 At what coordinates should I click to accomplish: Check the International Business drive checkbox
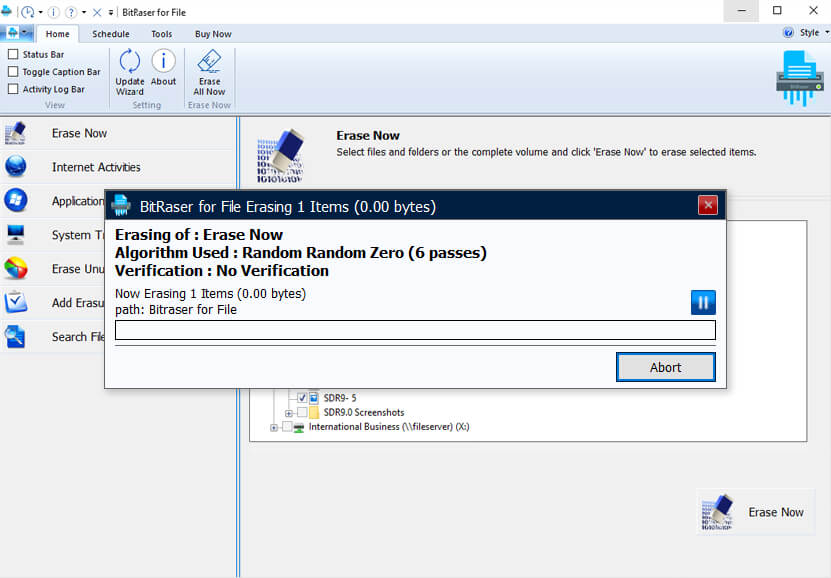coord(287,427)
